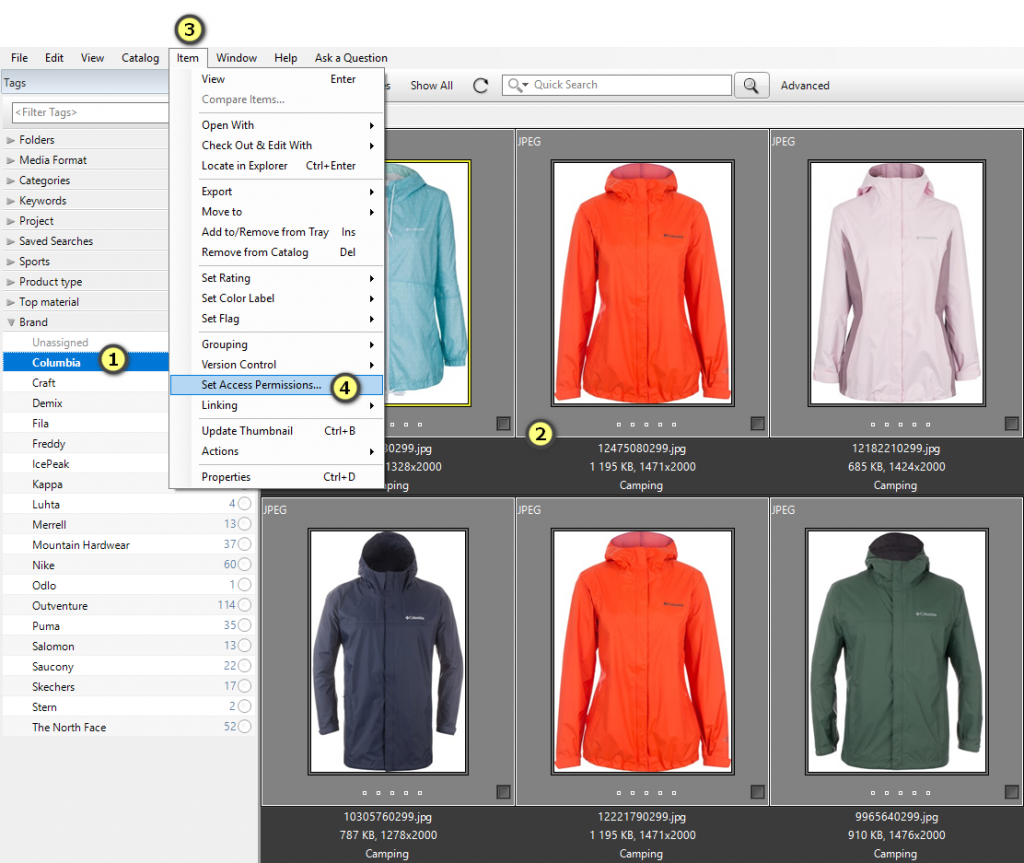The height and width of the screenshot is (863, 1024).
Task: Toggle the circle next to Nike tag
Action: pos(244,565)
